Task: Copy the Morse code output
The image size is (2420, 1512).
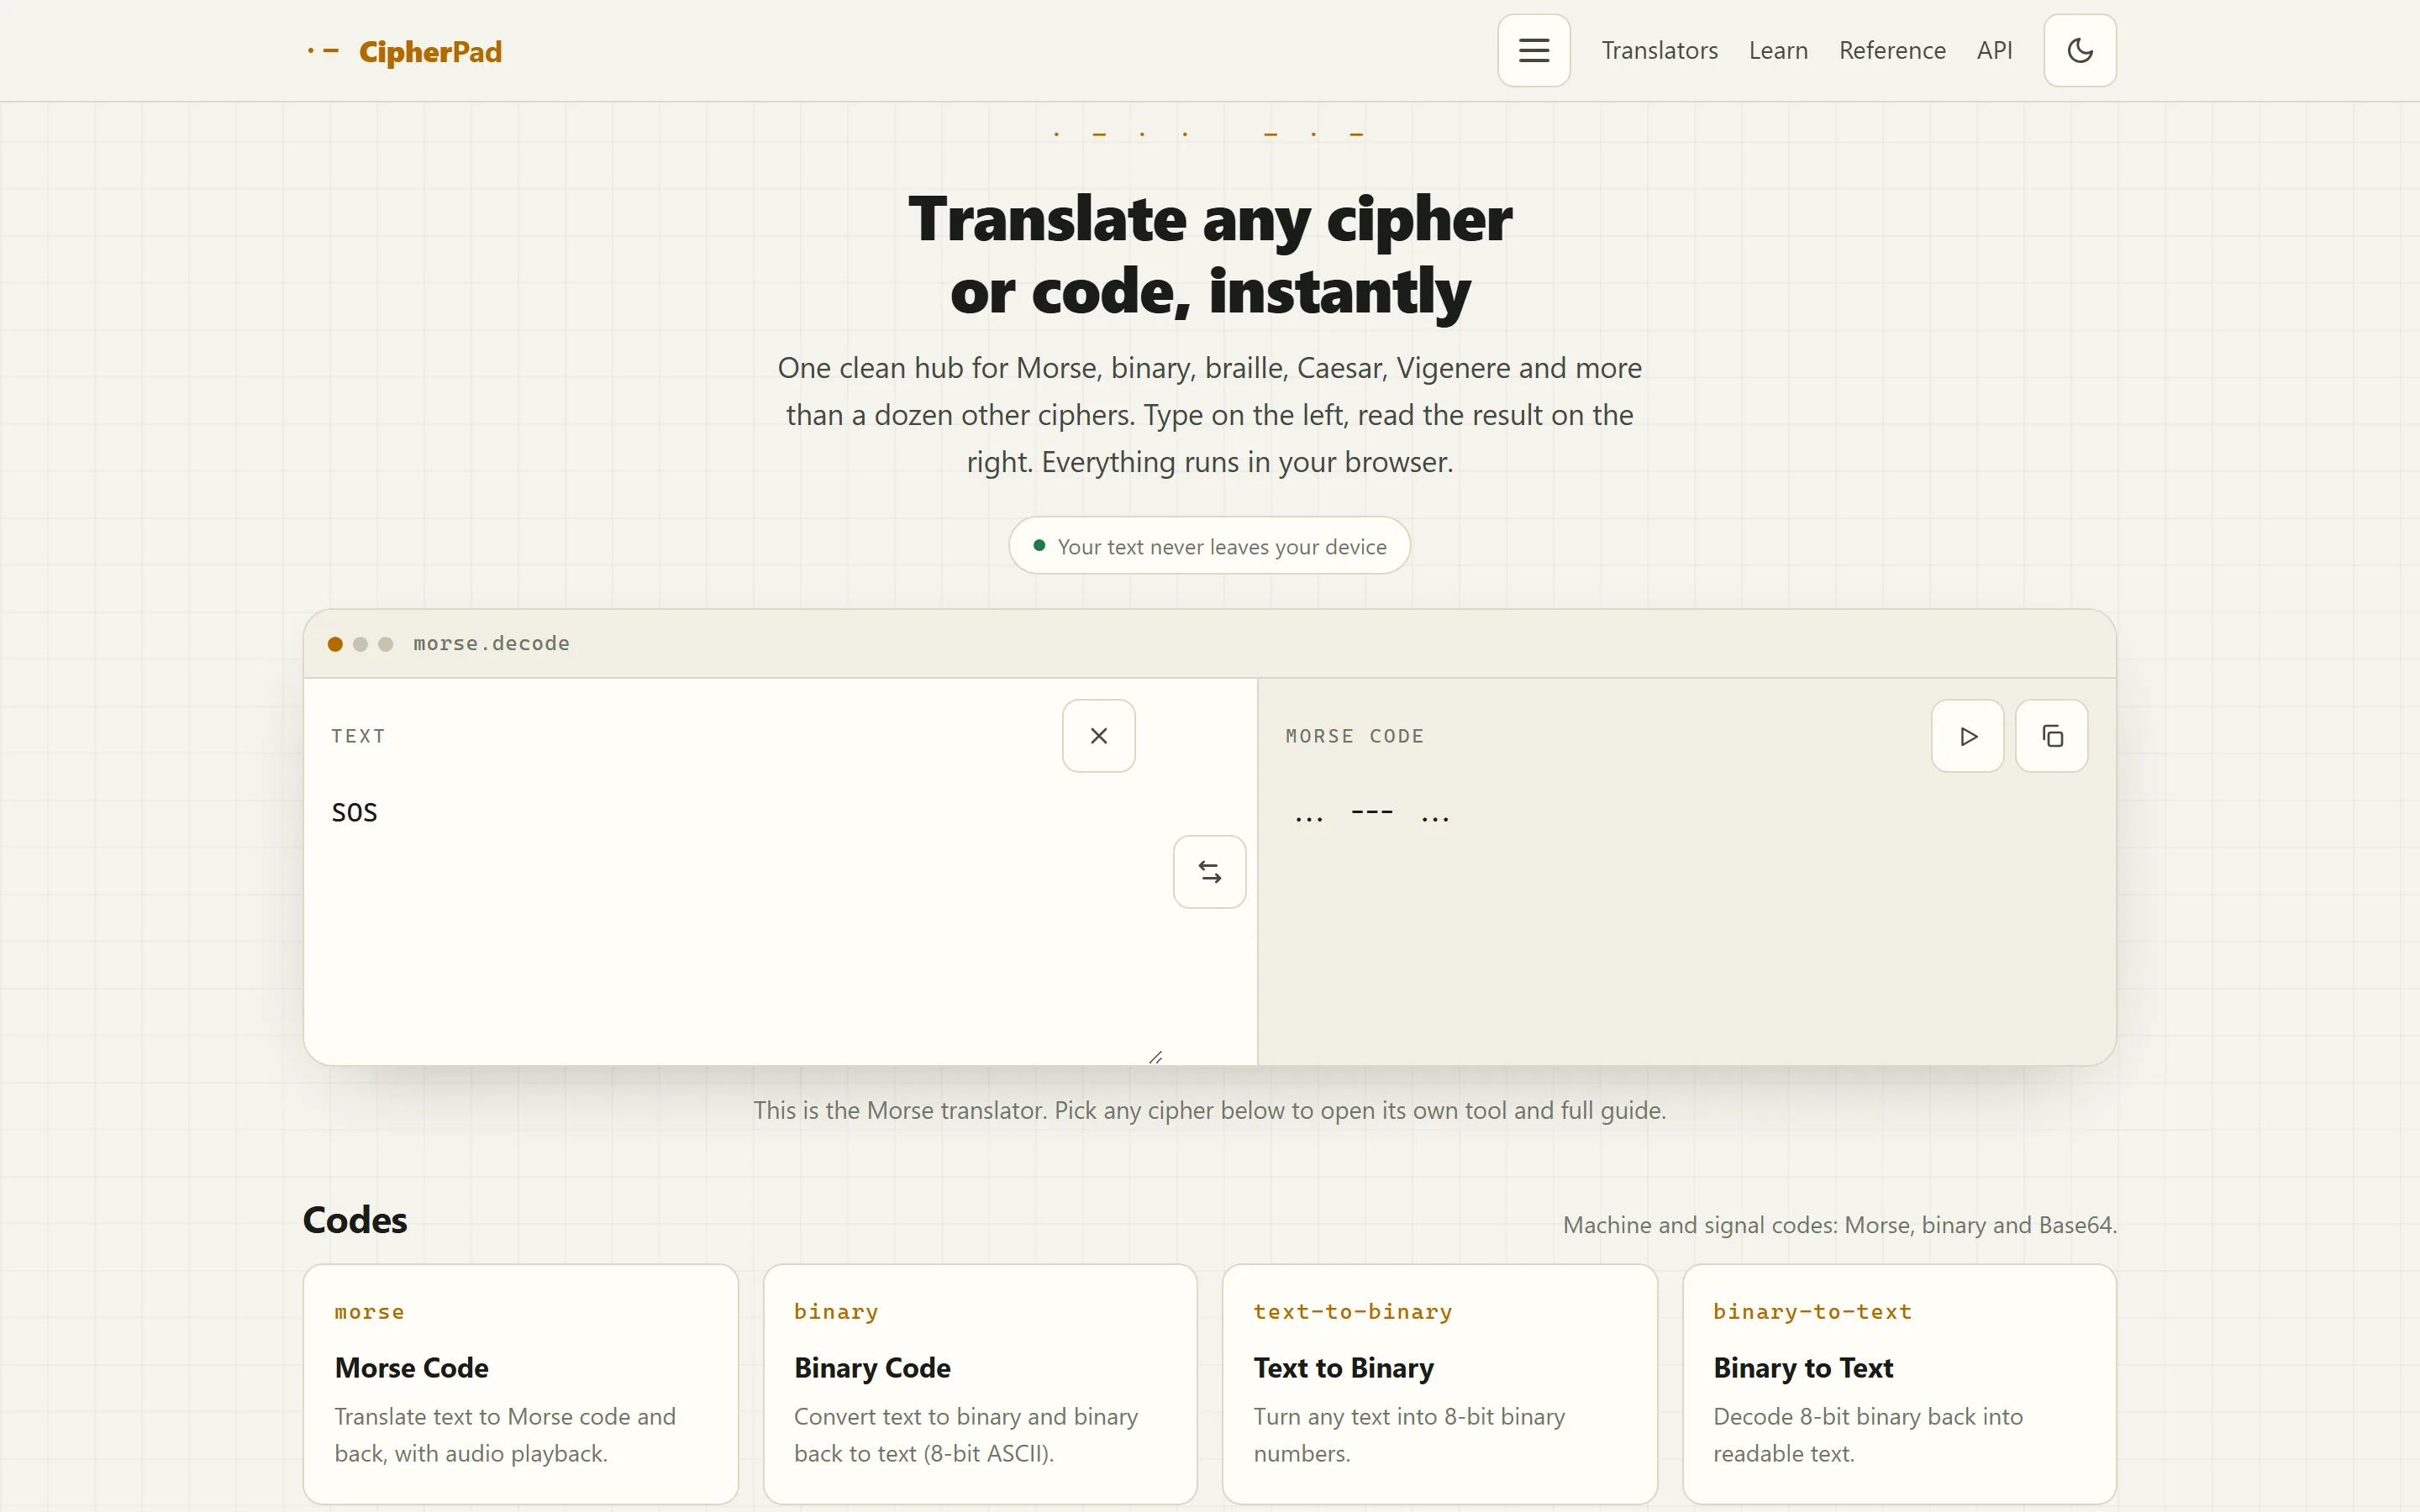Action: [2051, 736]
